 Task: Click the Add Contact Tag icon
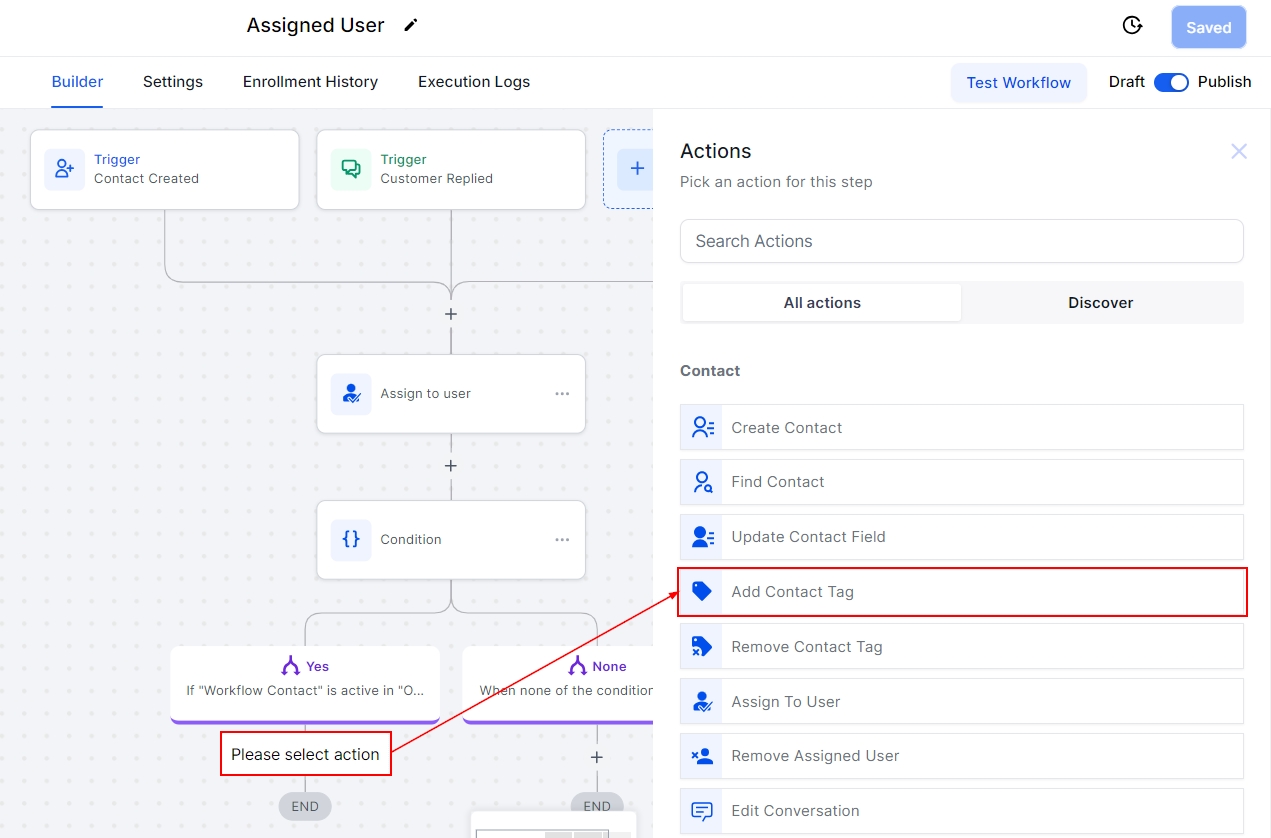pyautogui.click(x=702, y=592)
